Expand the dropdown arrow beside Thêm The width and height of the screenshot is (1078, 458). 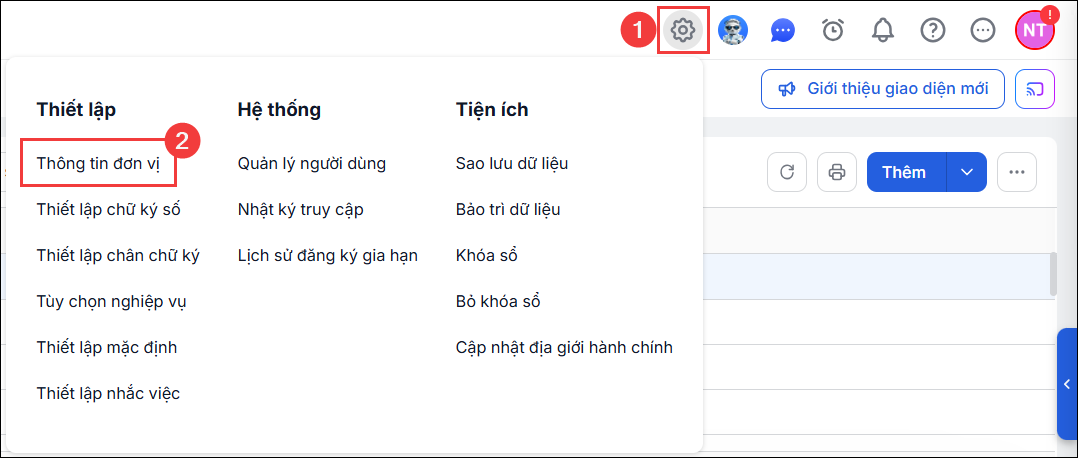coord(967,172)
